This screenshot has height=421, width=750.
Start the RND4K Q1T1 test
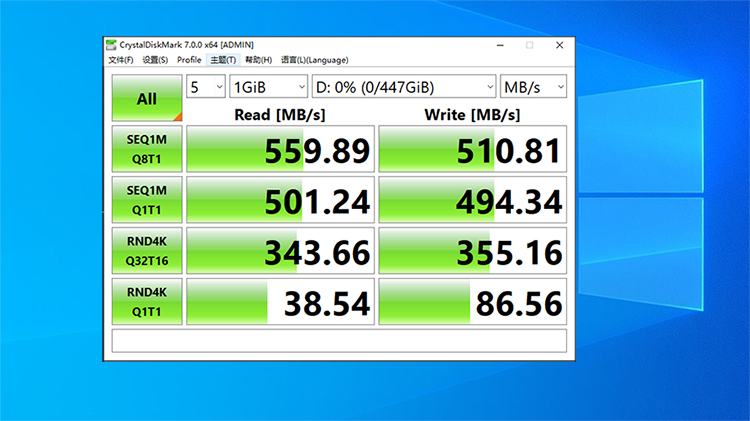(147, 302)
